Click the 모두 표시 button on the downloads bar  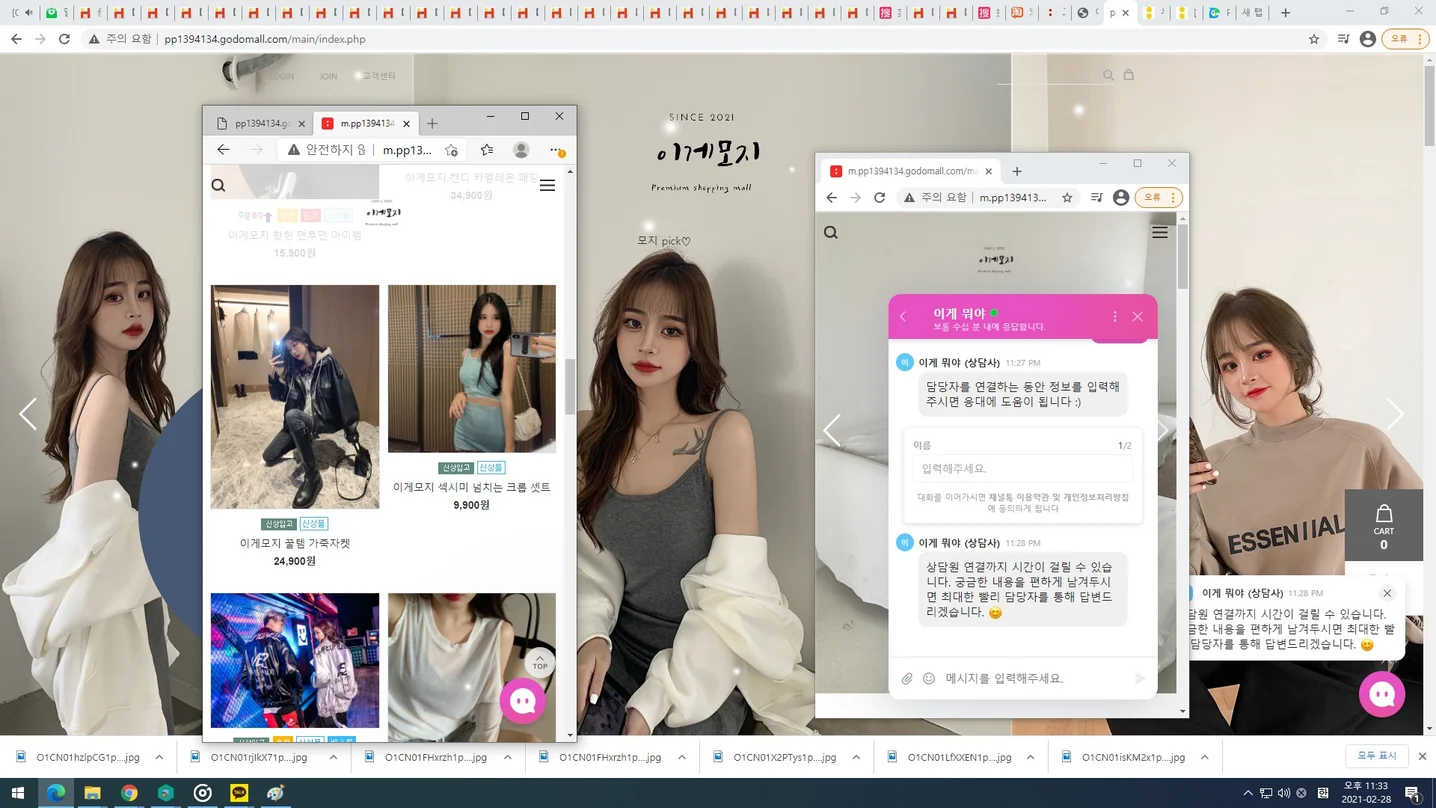pos(1375,756)
